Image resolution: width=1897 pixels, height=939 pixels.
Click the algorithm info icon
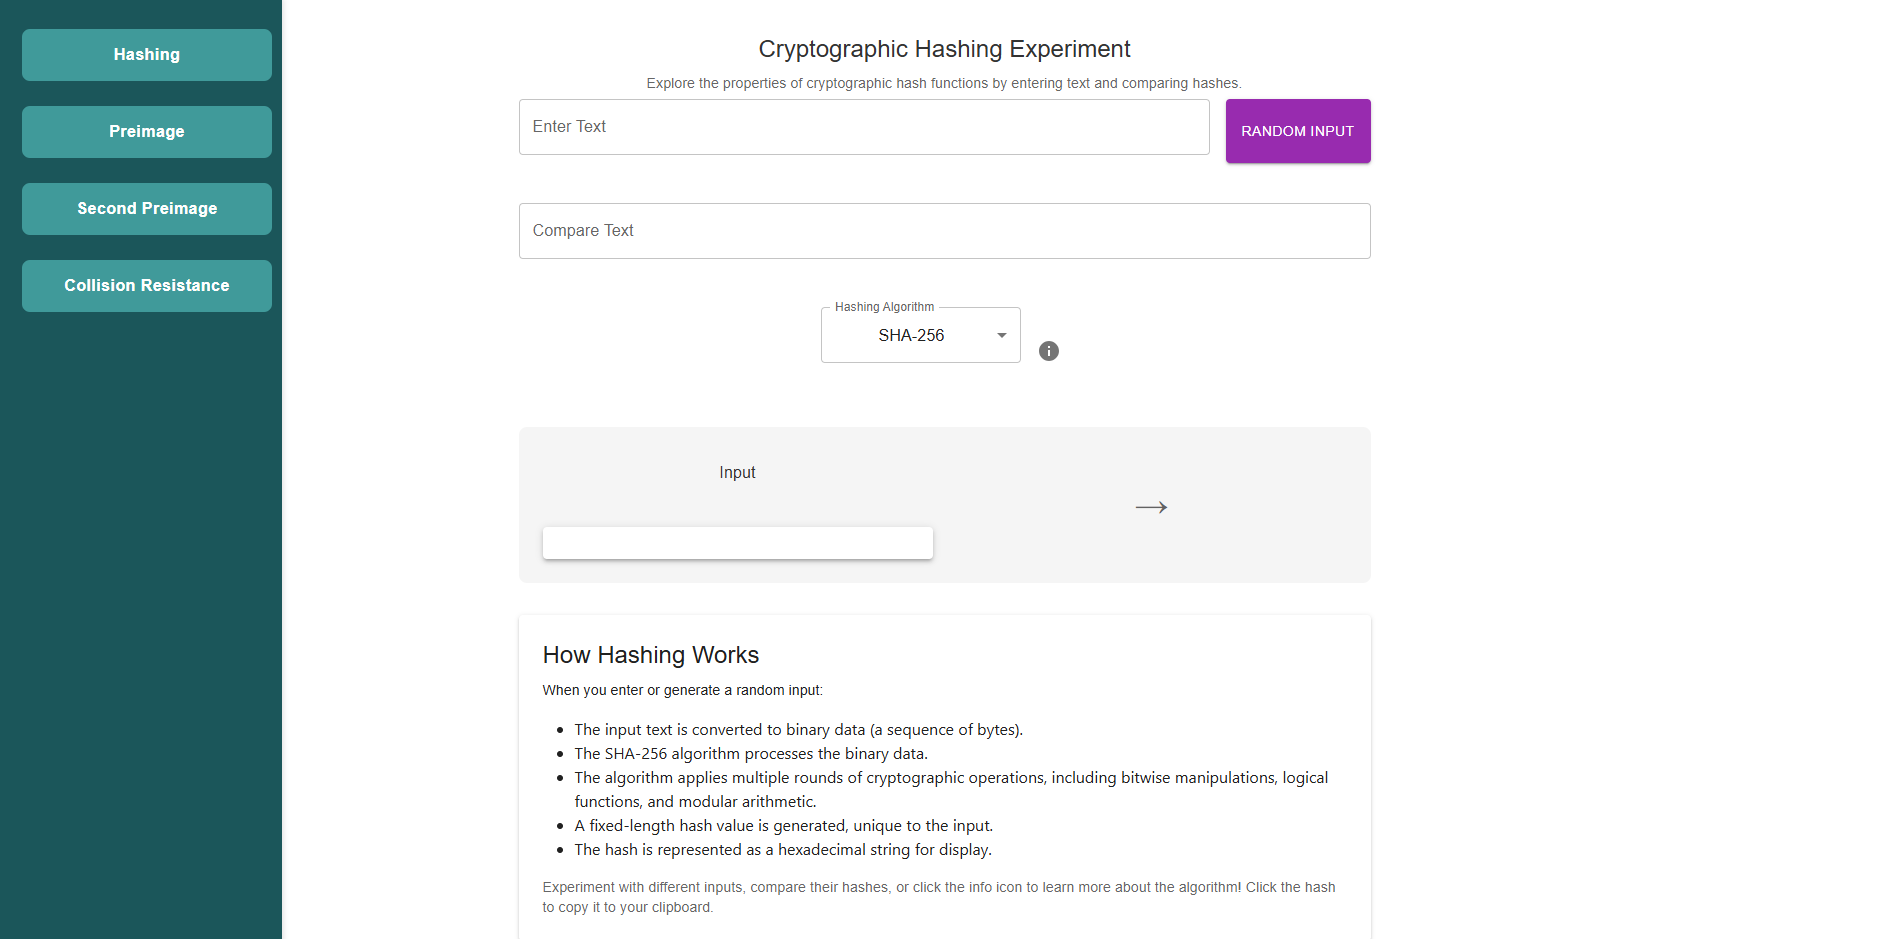tap(1048, 351)
